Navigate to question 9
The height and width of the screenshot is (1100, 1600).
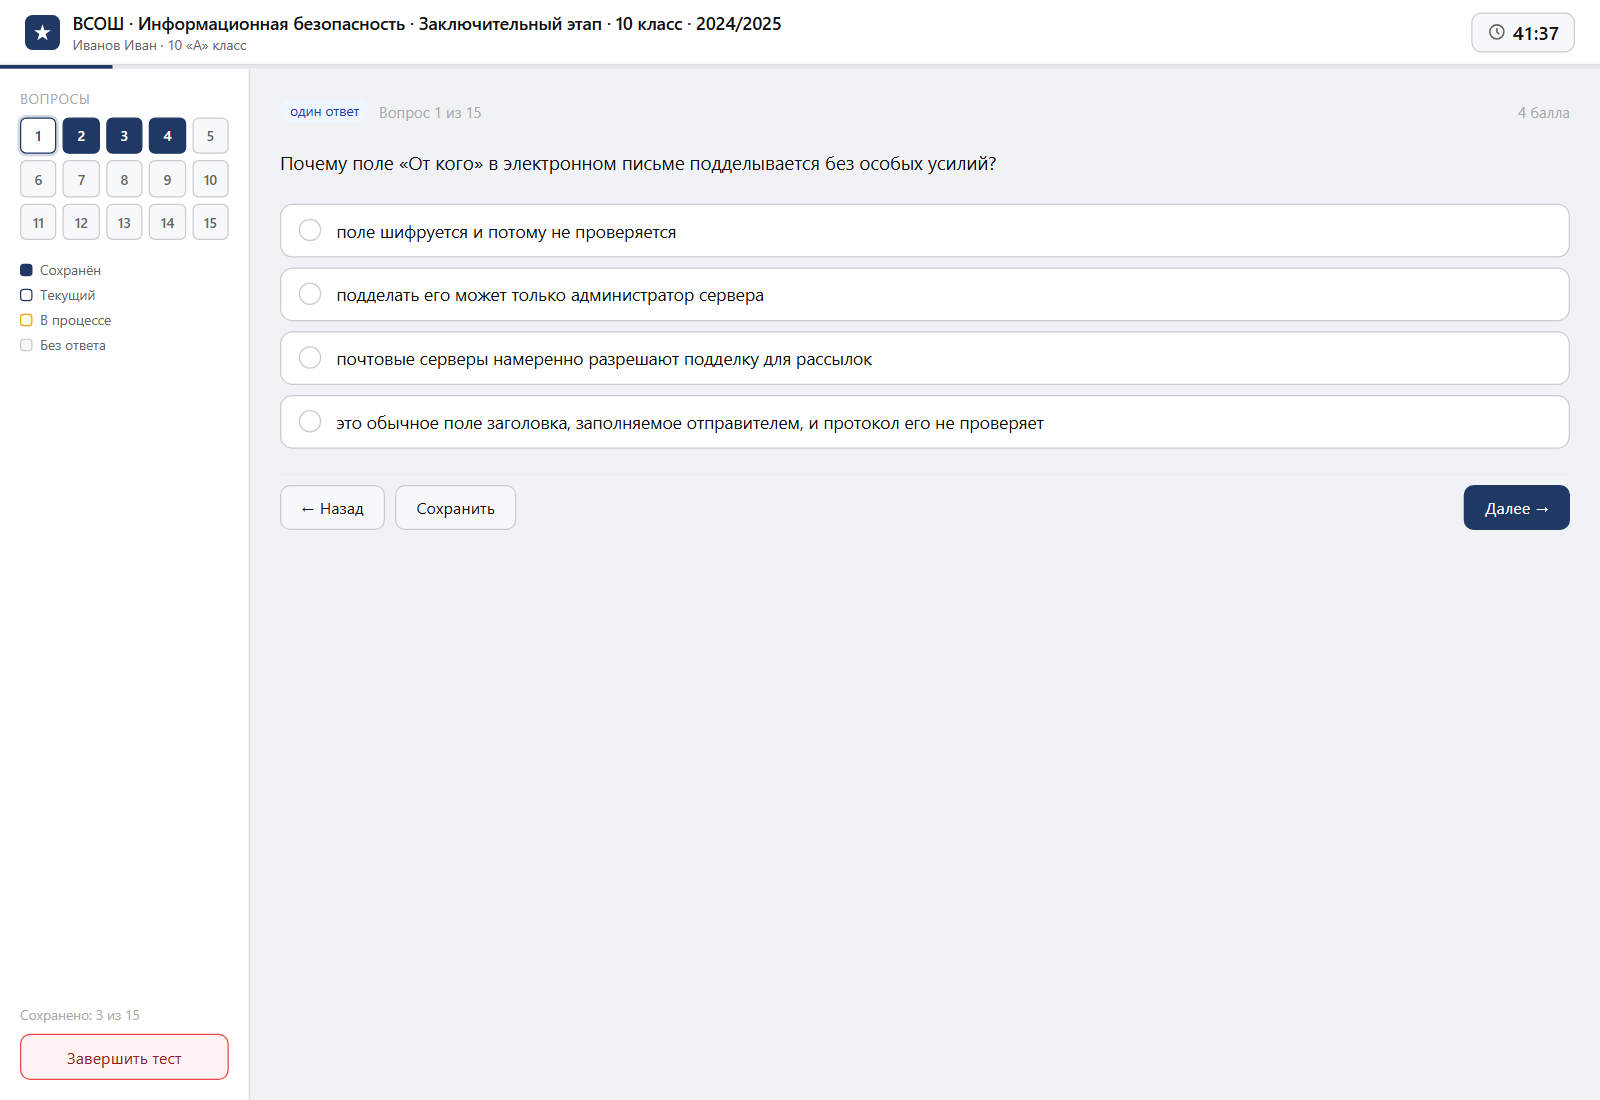coord(167,180)
